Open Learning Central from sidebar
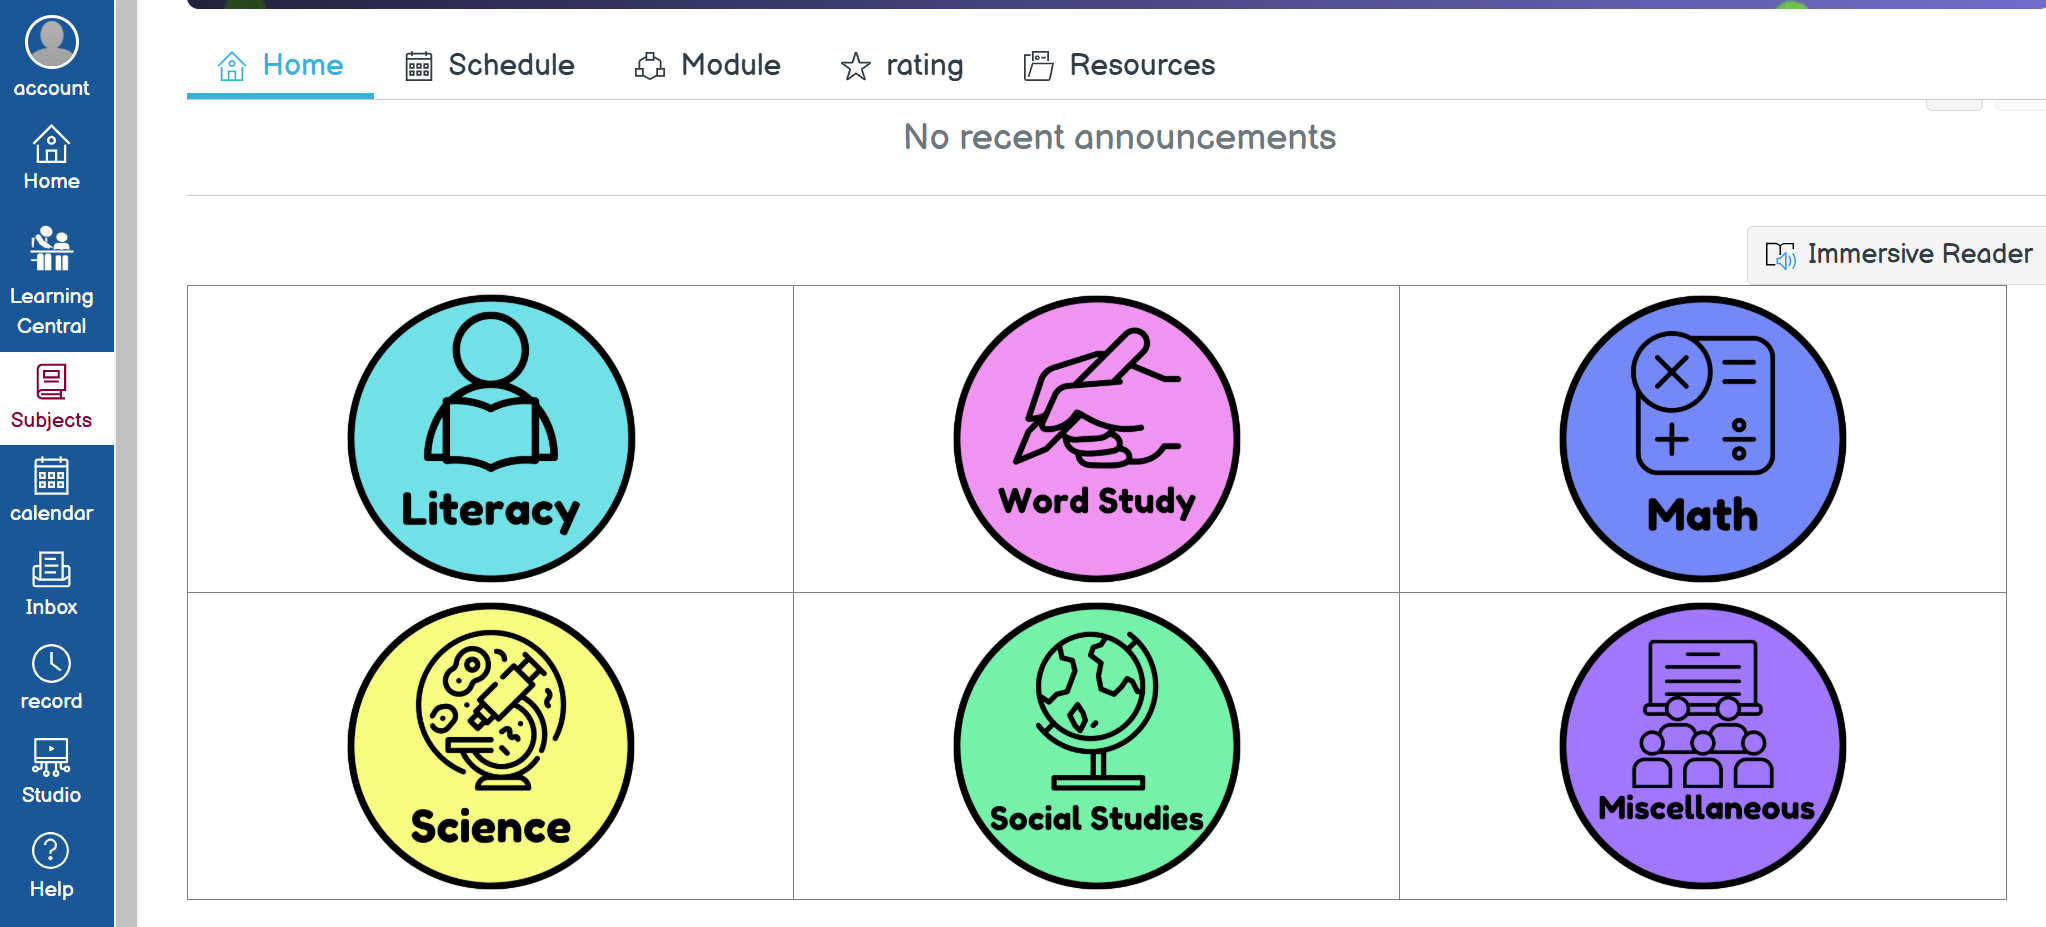Viewport: 2046px width, 927px height. [51, 280]
